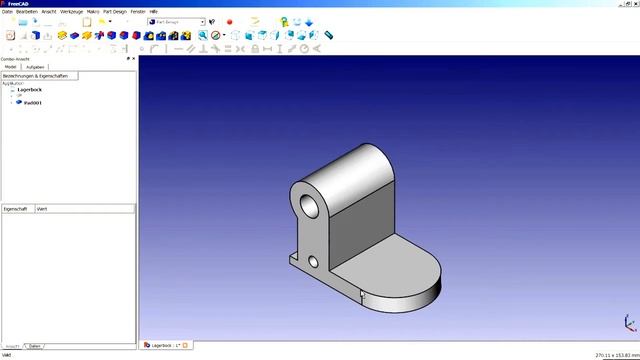Screen dimensions: 640x360
Task: Click the yellow macro edit icon
Action: [x=255, y=21]
